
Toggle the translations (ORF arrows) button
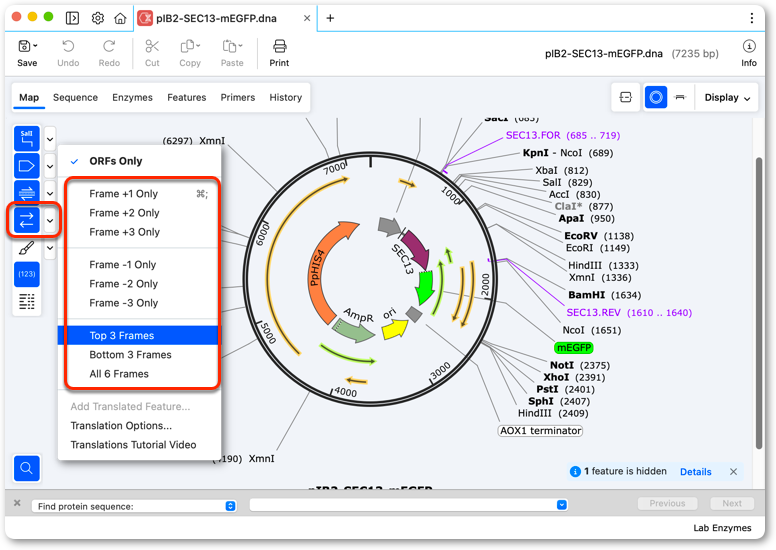(x=27, y=220)
